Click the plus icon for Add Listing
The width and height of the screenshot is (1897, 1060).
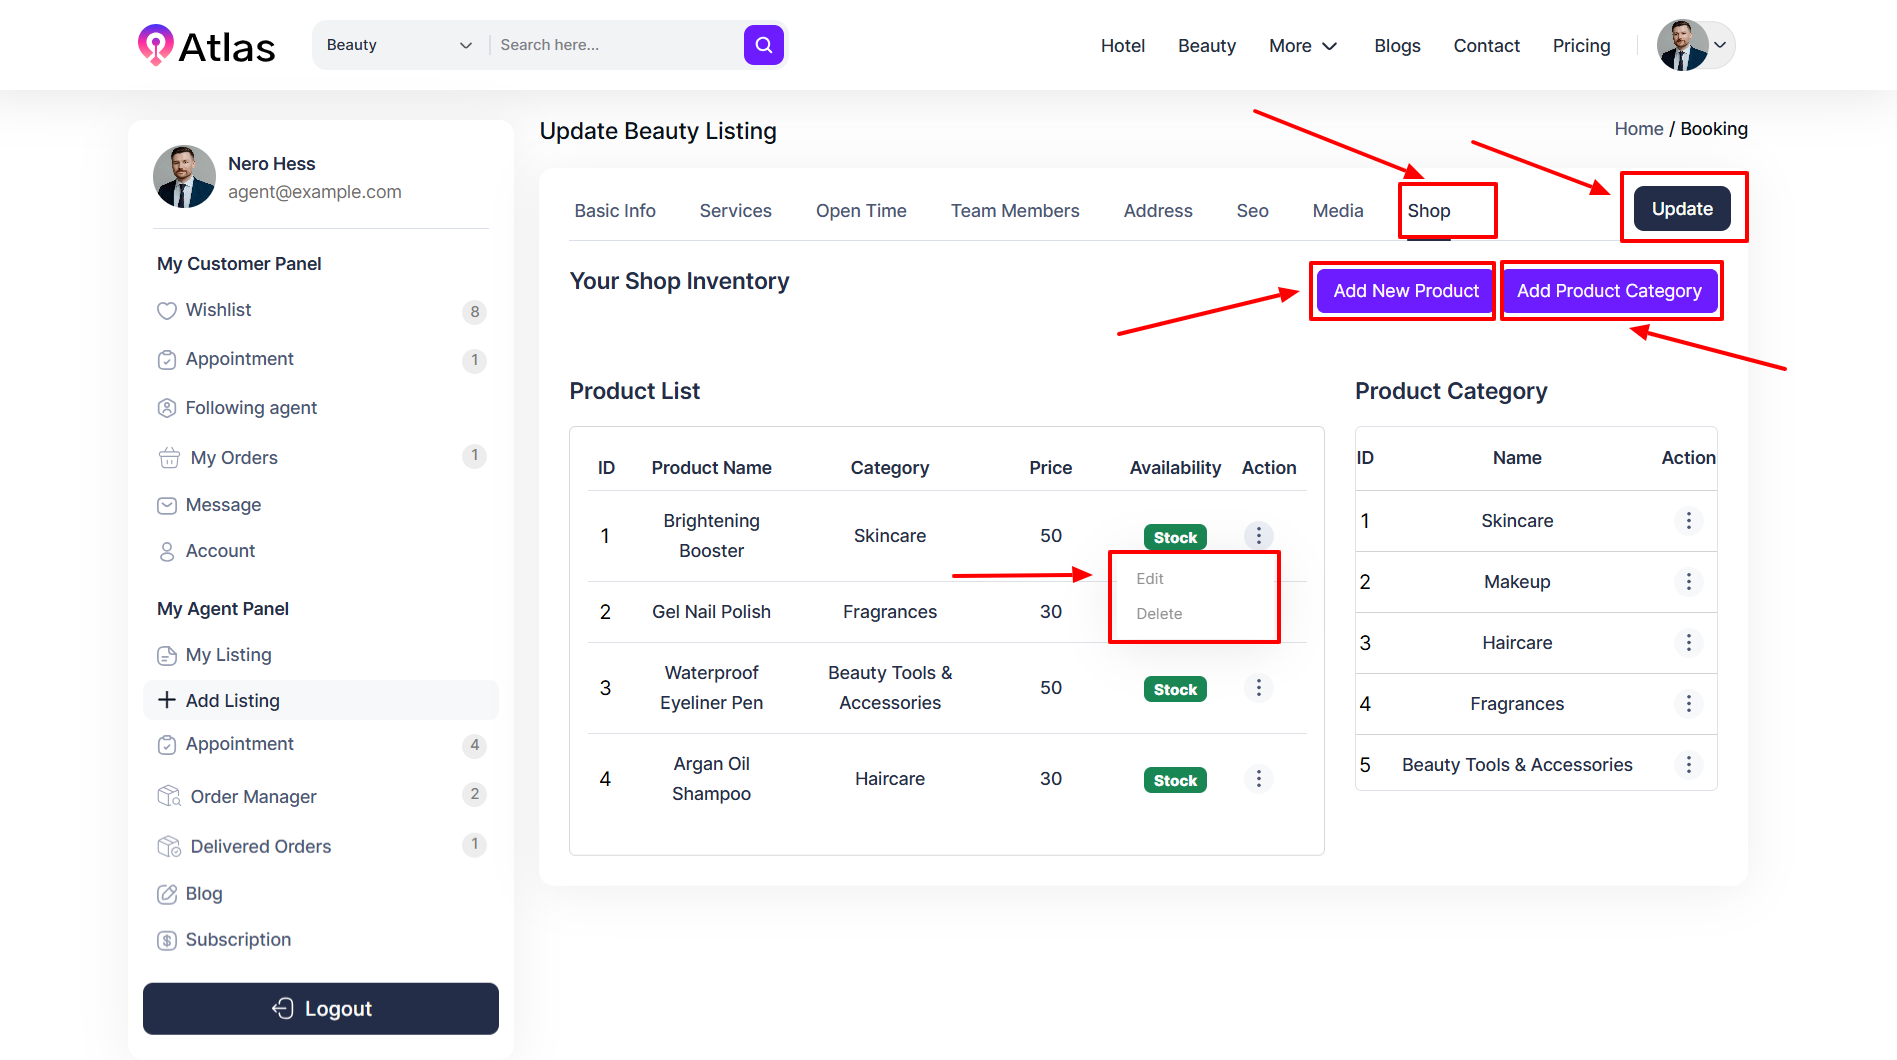pyautogui.click(x=167, y=700)
